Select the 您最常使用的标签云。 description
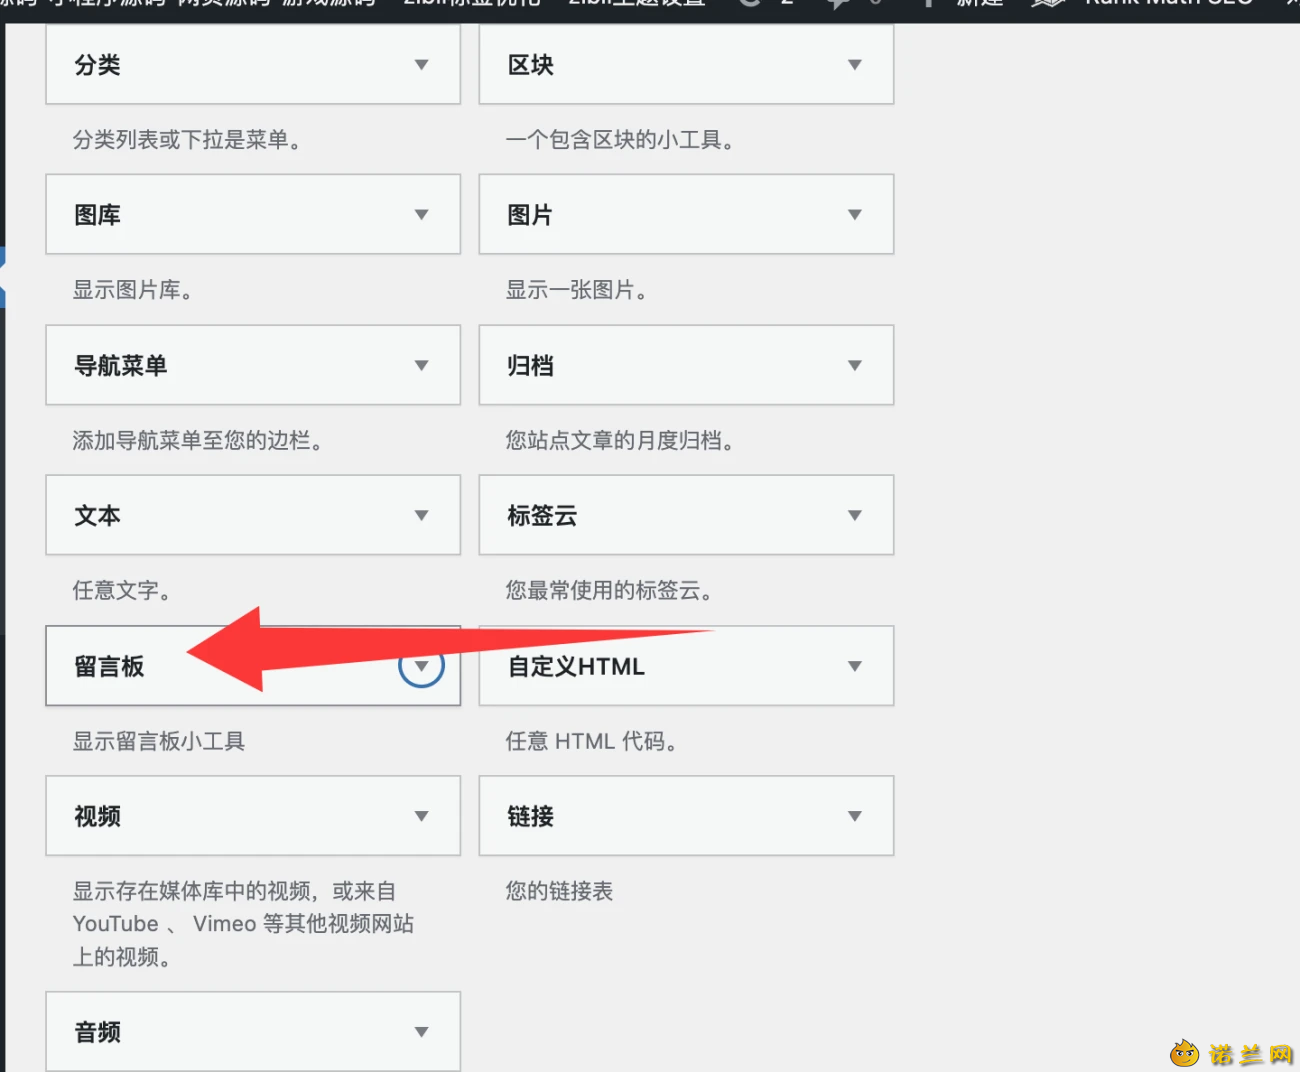 [609, 591]
